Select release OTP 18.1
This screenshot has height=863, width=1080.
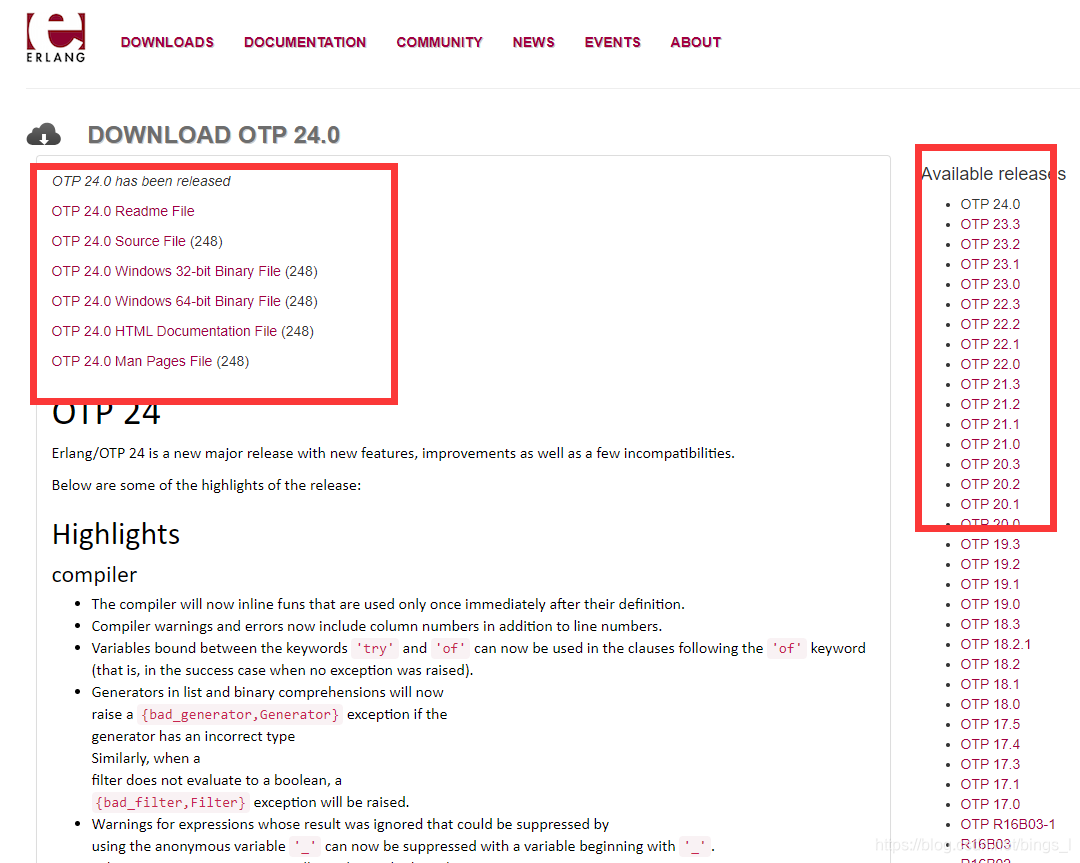(990, 684)
